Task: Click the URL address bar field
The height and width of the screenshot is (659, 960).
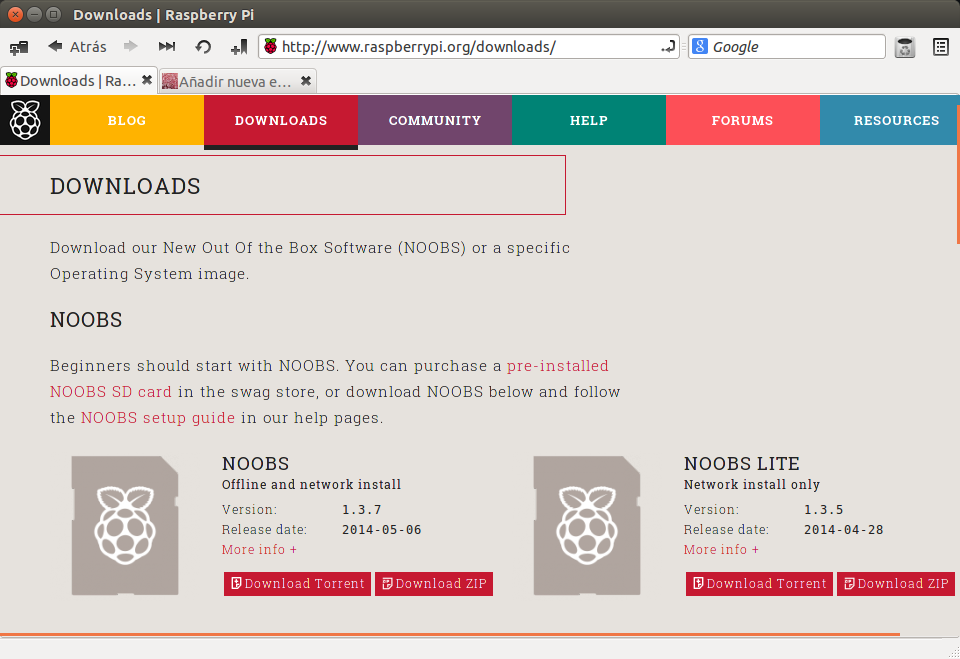Action: [460, 47]
